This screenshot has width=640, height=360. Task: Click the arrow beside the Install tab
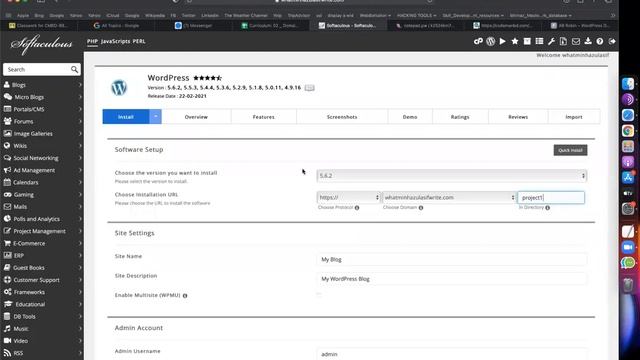(156, 117)
